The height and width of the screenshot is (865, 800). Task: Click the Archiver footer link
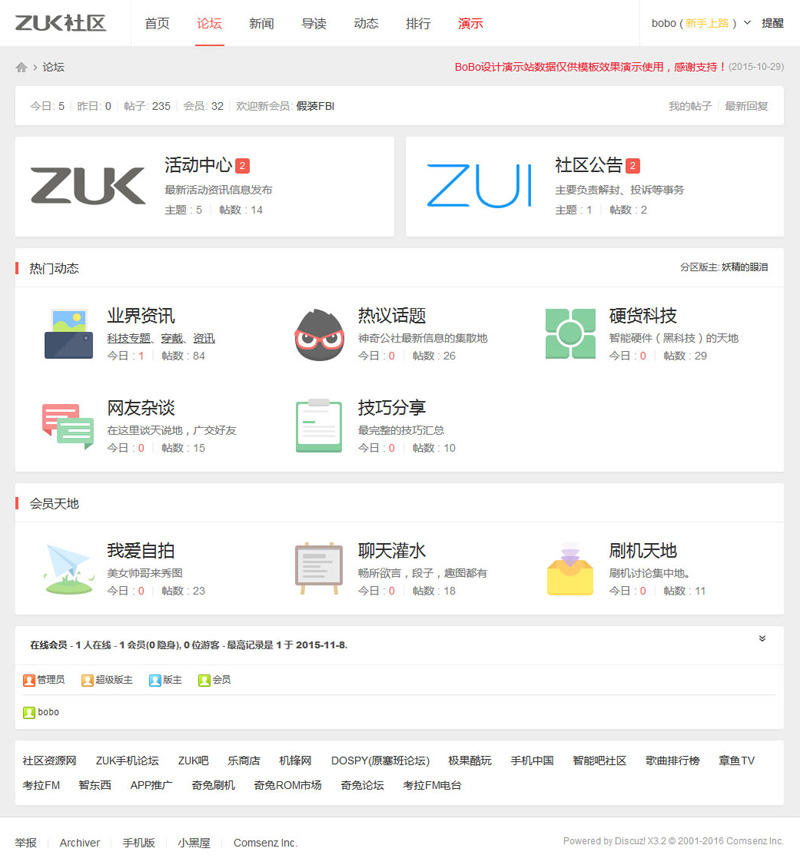coord(80,843)
